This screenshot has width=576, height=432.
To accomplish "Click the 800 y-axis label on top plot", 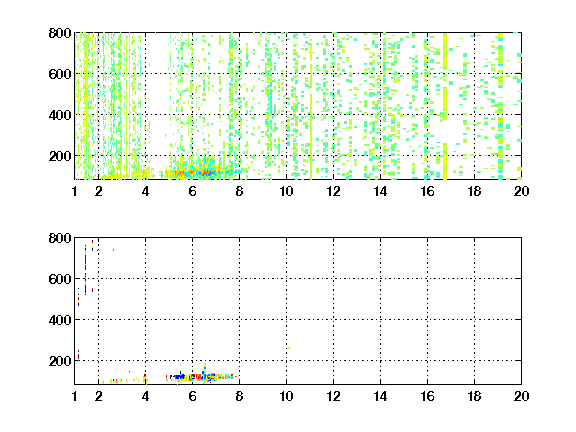I will (60, 33).
